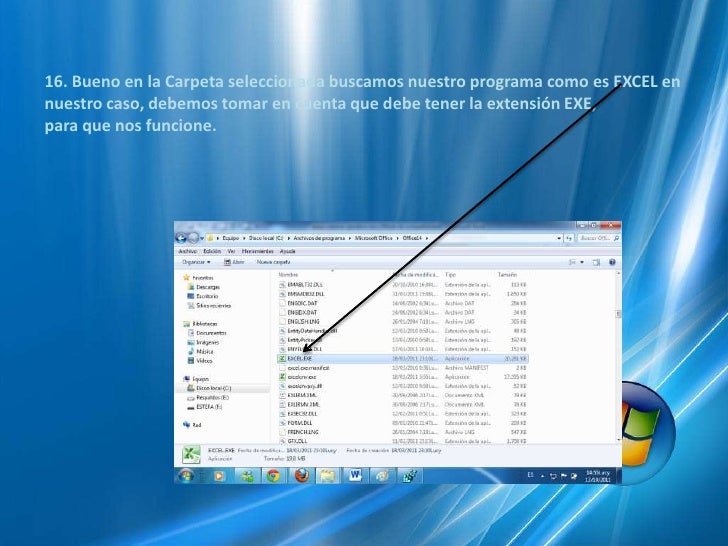Open the Archivo menu
Viewport: 728px width, 546px height.
188,251
